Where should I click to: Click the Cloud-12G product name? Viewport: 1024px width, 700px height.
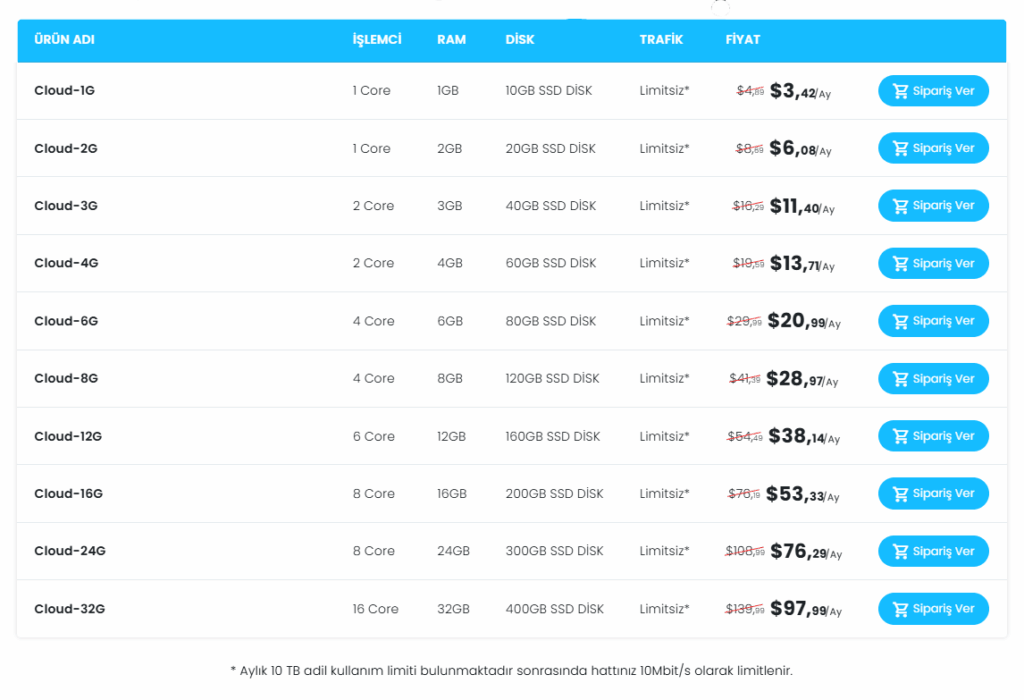click(68, 436)
